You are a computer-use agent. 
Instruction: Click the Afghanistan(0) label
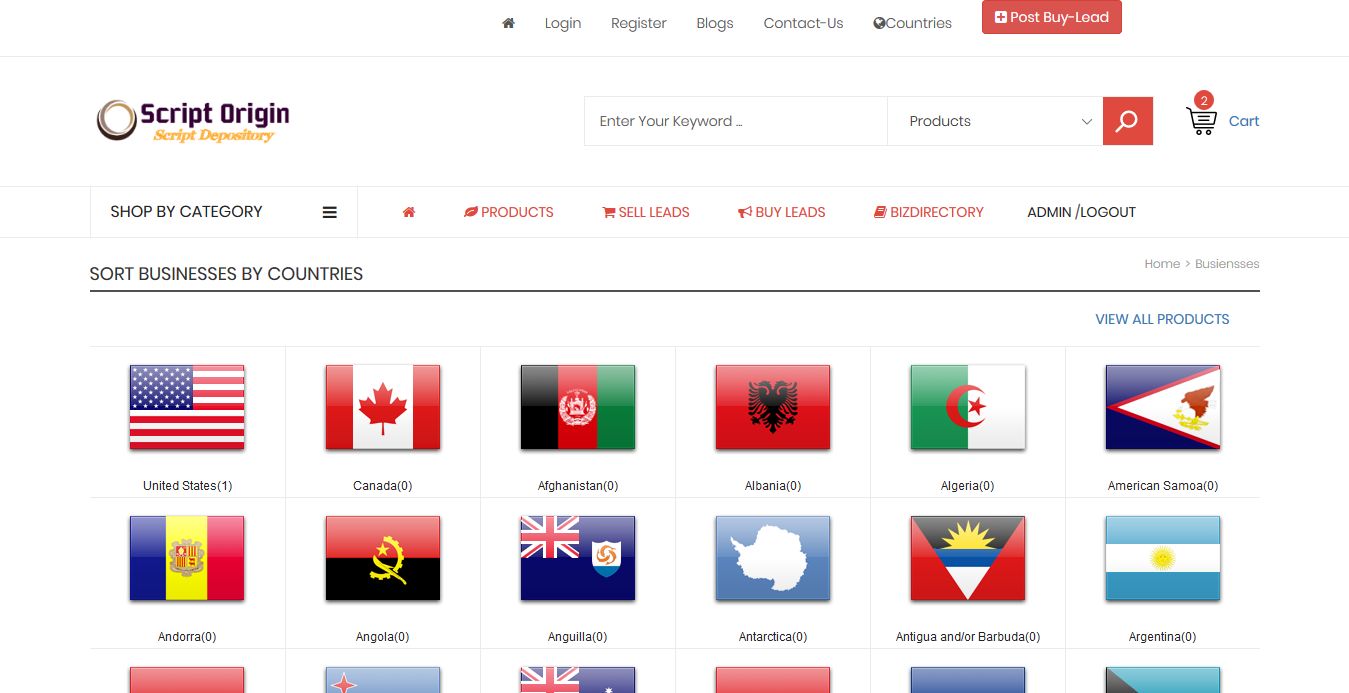[x=578, y=486]
